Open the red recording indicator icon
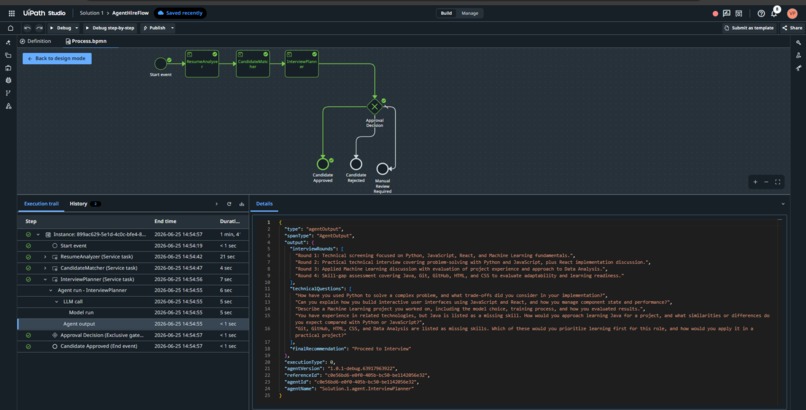 coord(715,14)
